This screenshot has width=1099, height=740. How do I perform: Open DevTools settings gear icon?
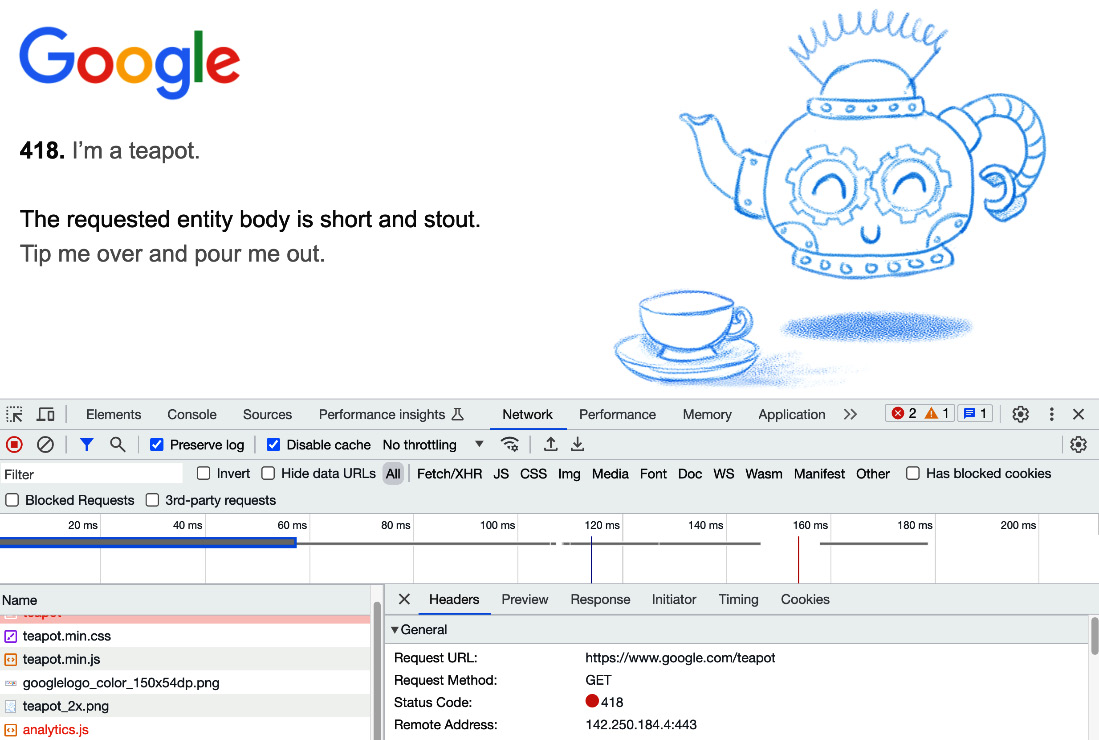1020,414
